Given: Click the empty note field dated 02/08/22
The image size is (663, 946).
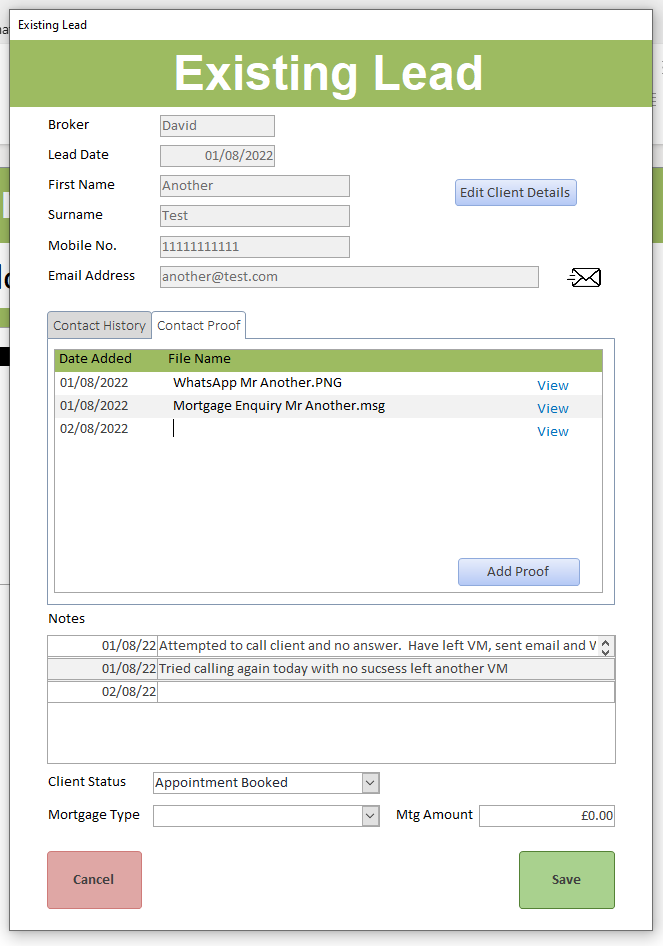Looking at the screenshot, I should point(386,691).
